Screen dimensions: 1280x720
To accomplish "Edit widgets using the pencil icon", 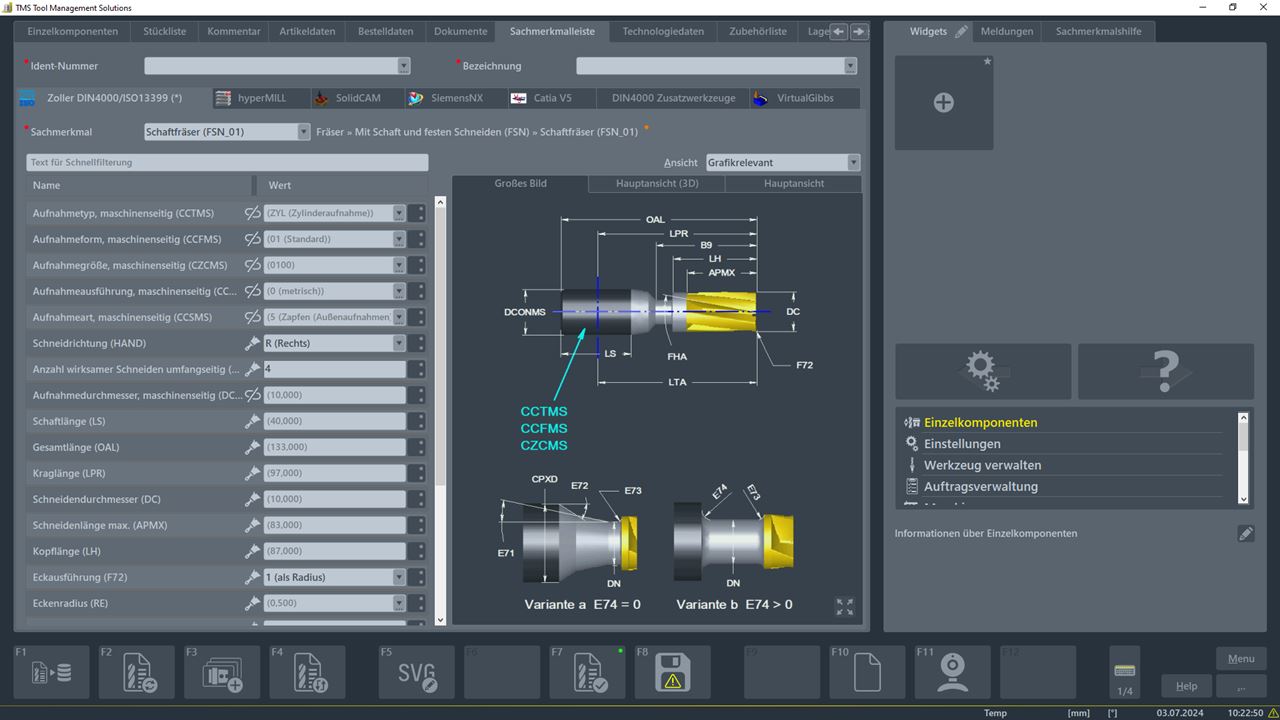I will coord(960,31).
